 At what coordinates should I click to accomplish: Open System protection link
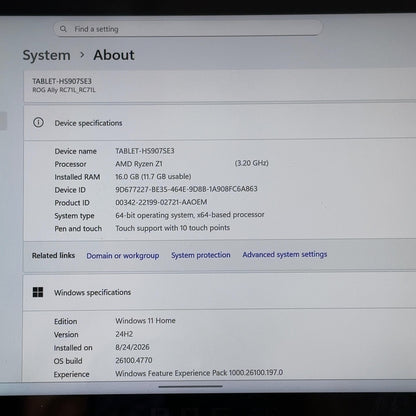coord(201,255)
